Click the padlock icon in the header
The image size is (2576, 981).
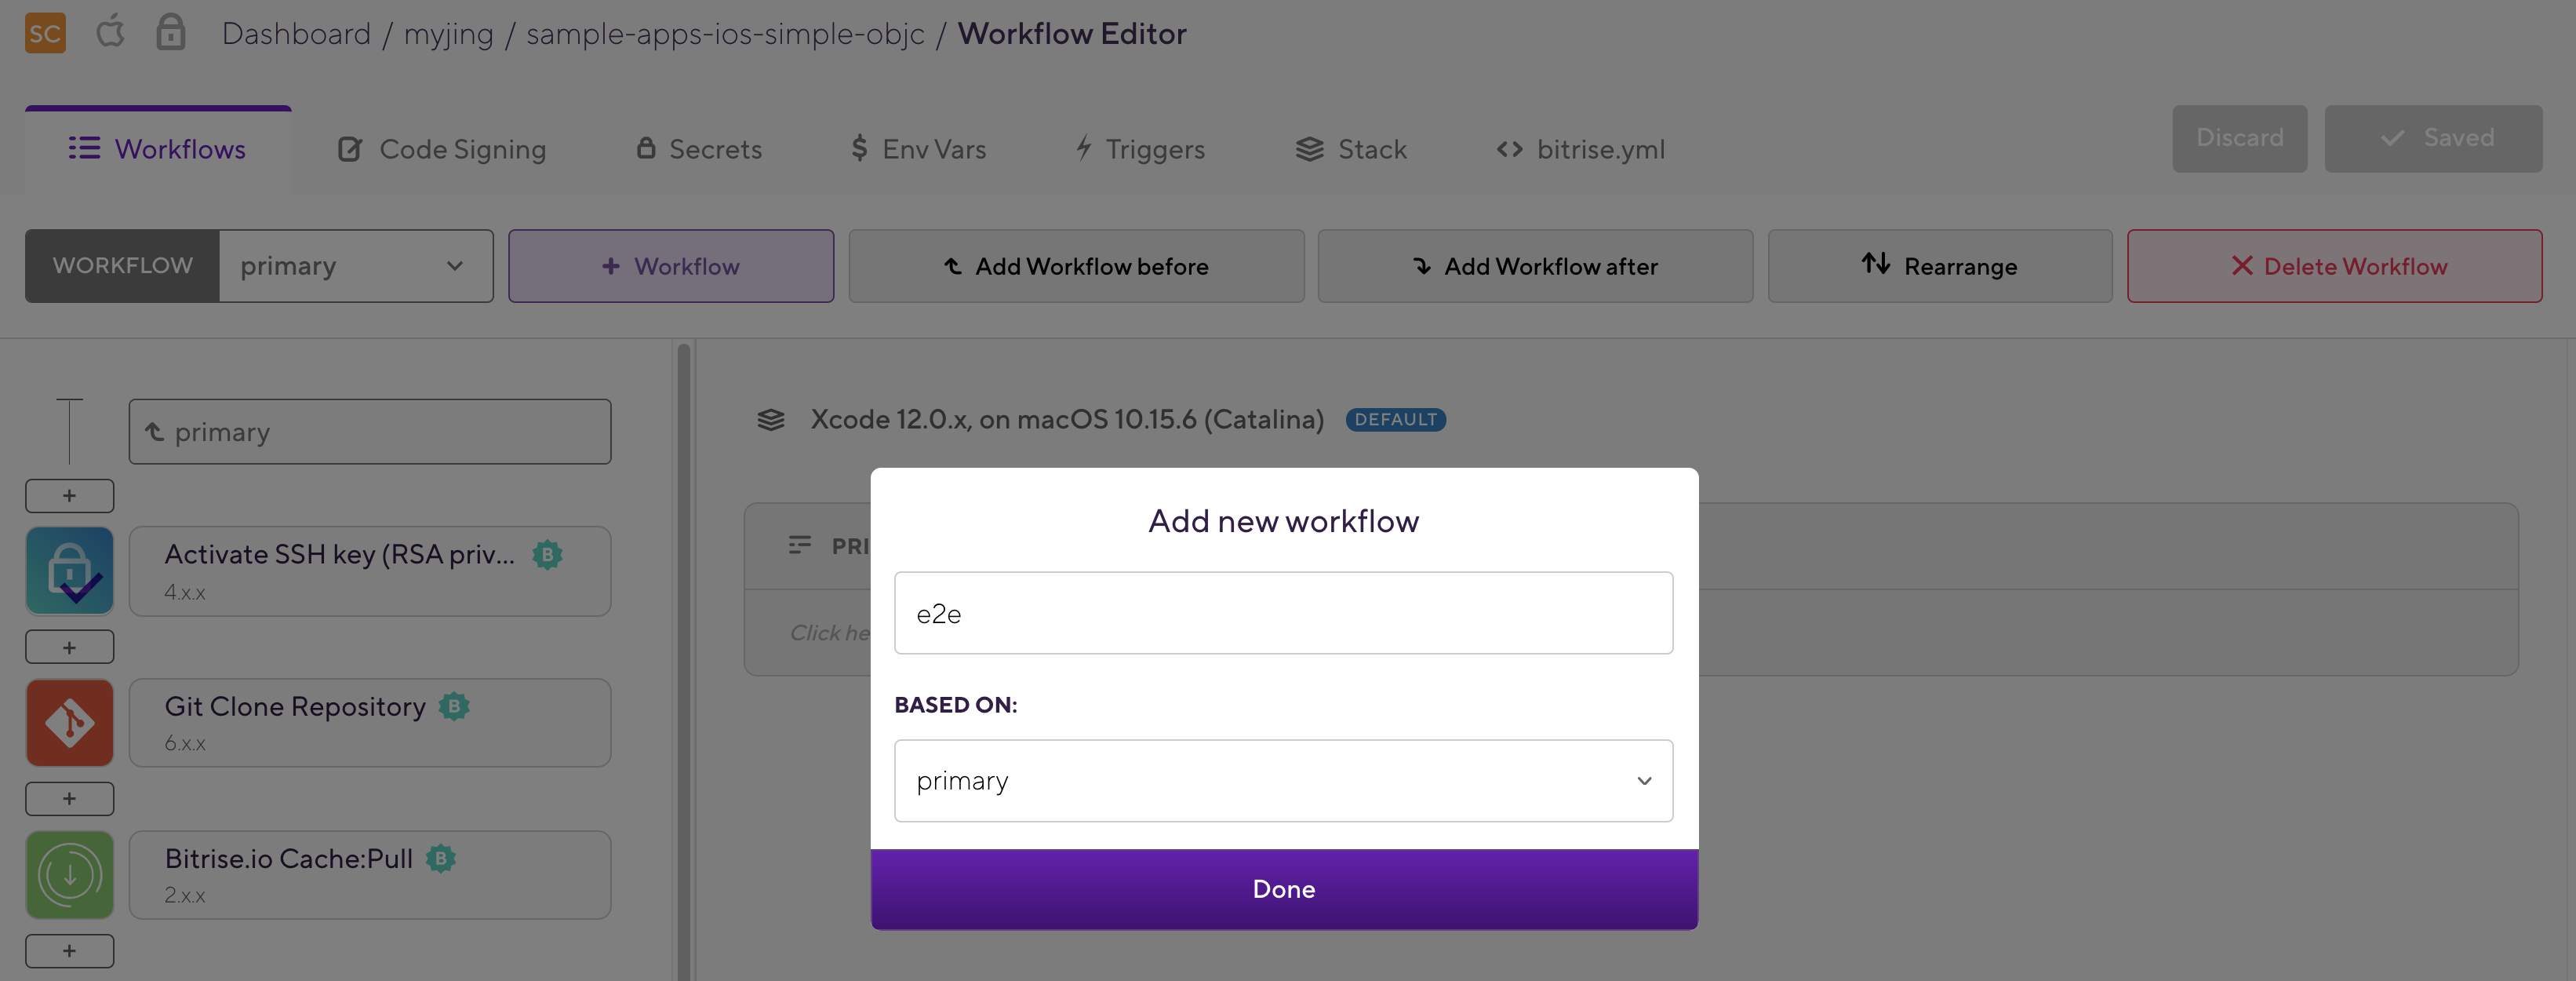pos(171,32)
